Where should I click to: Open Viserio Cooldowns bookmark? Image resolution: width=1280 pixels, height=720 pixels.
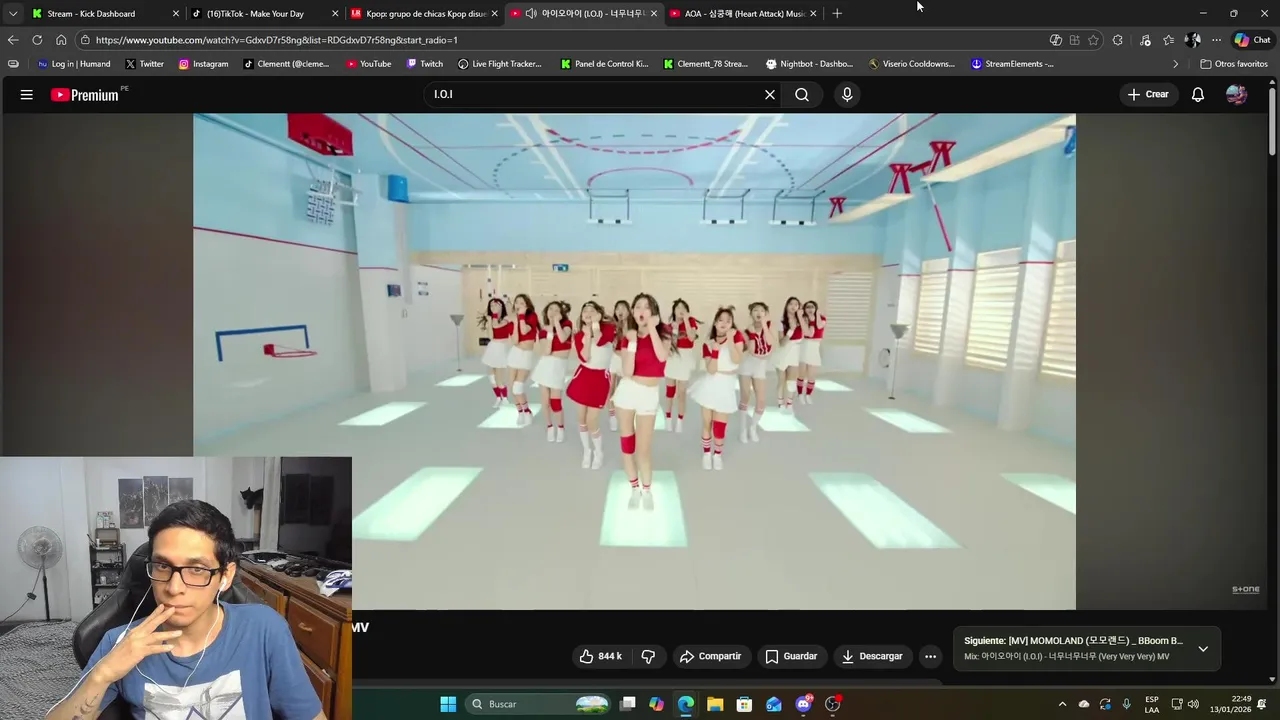click(x=912, y=64)
